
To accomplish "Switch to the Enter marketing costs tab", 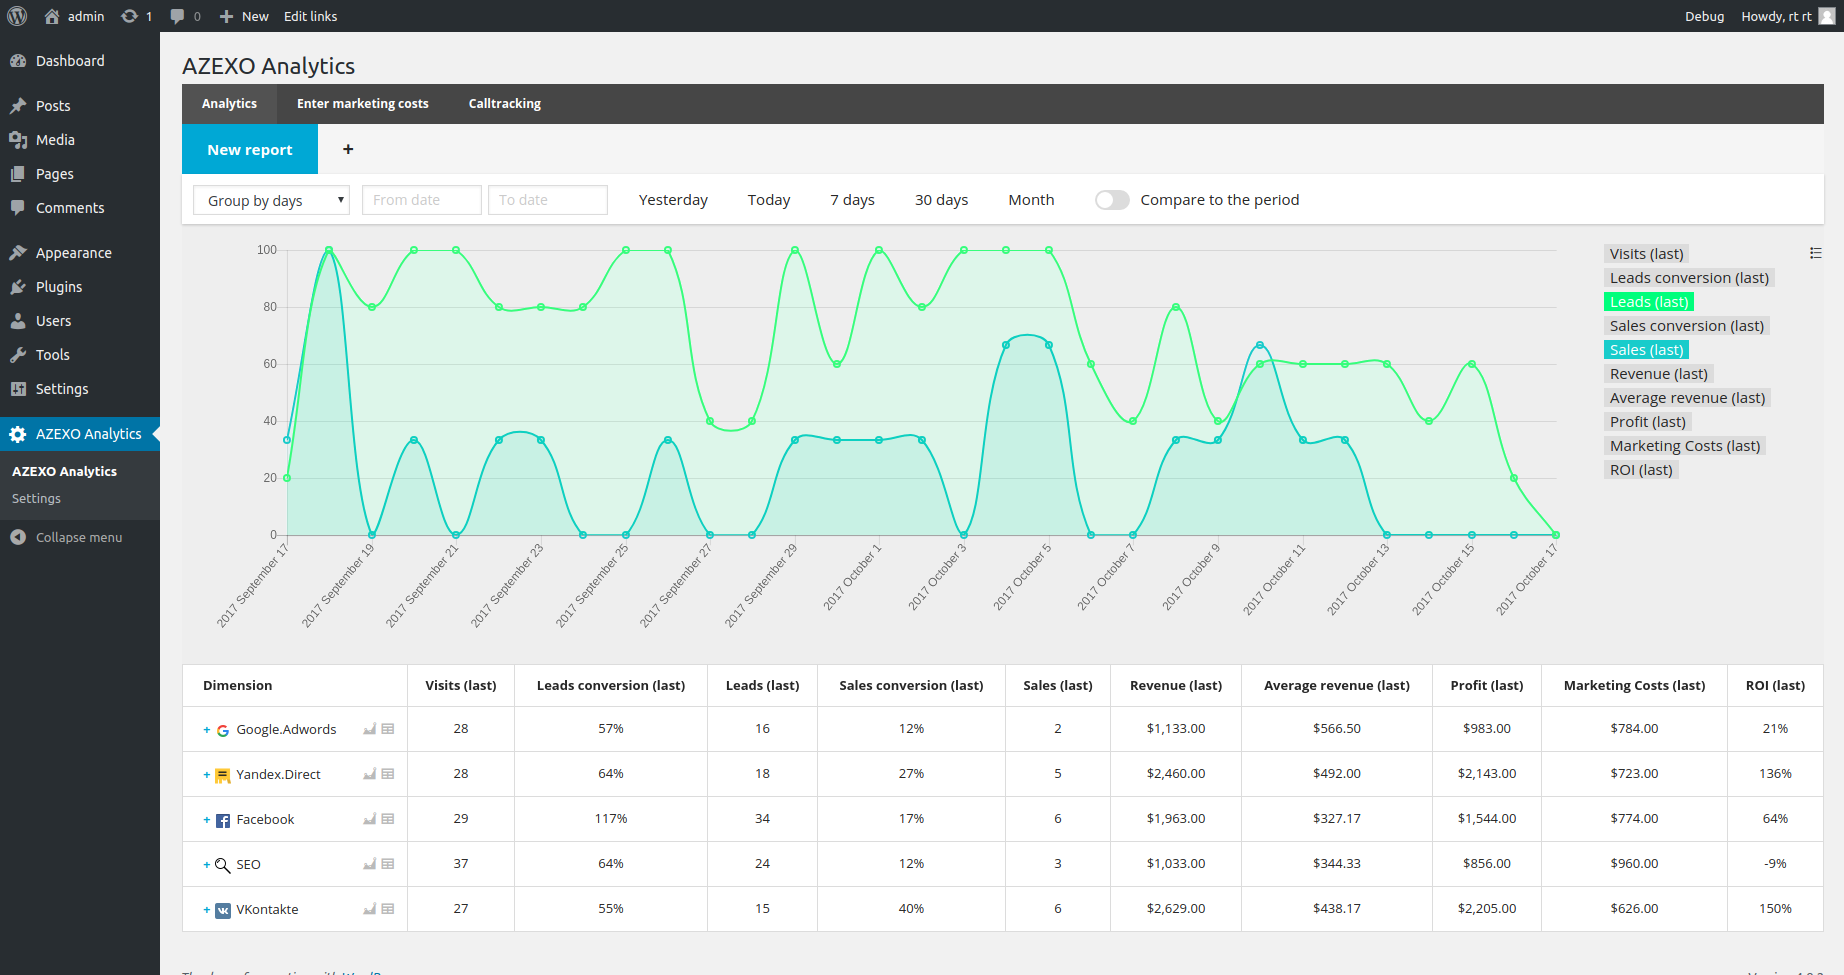I will (362, 104).
